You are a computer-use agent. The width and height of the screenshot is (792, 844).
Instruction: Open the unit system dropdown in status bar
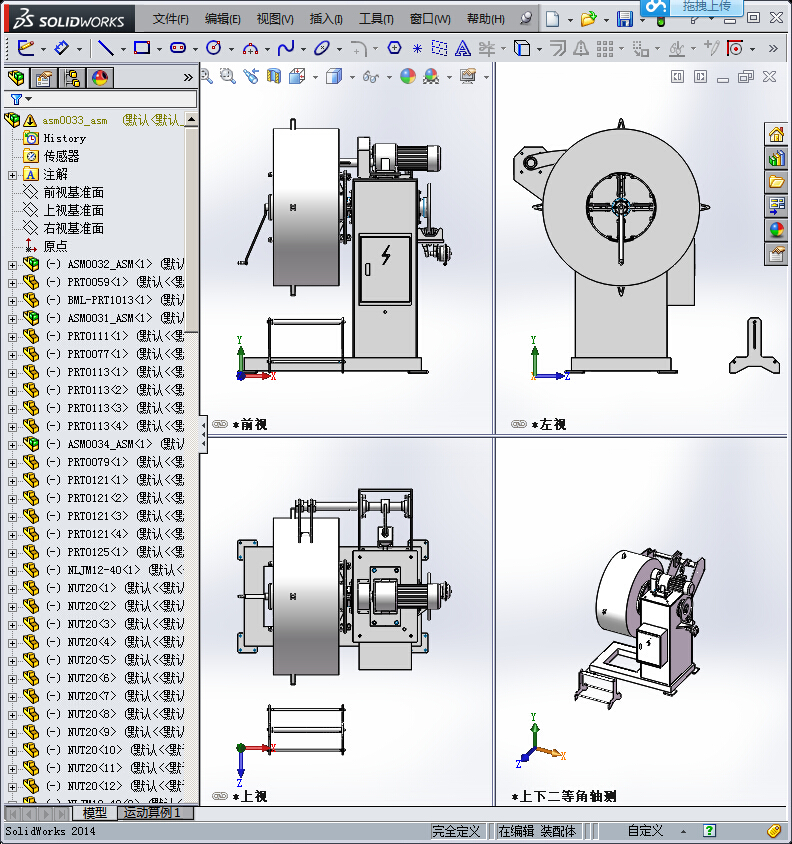(683, 832)
